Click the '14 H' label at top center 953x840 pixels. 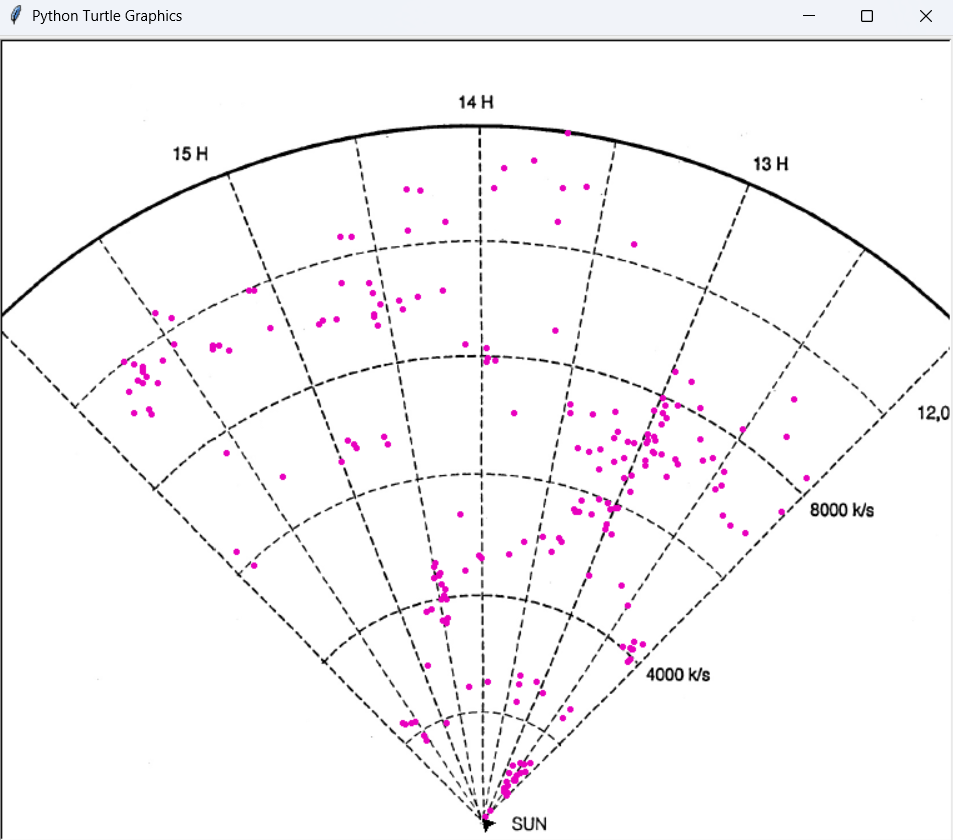476,102
